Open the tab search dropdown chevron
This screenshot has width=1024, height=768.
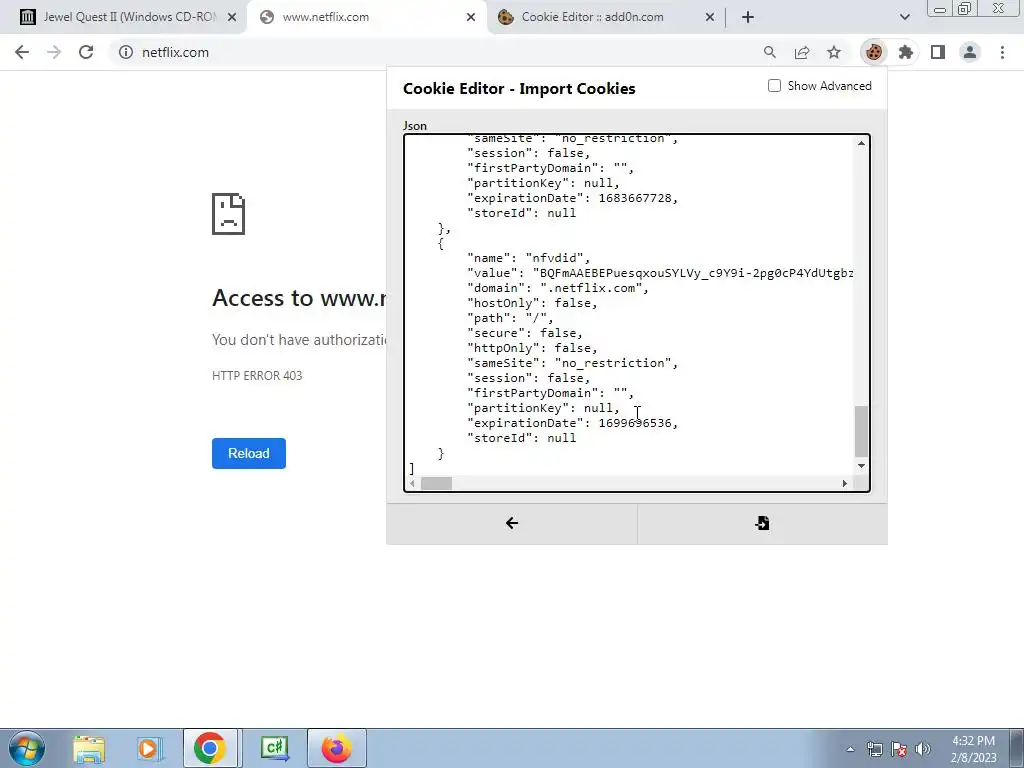904,17
